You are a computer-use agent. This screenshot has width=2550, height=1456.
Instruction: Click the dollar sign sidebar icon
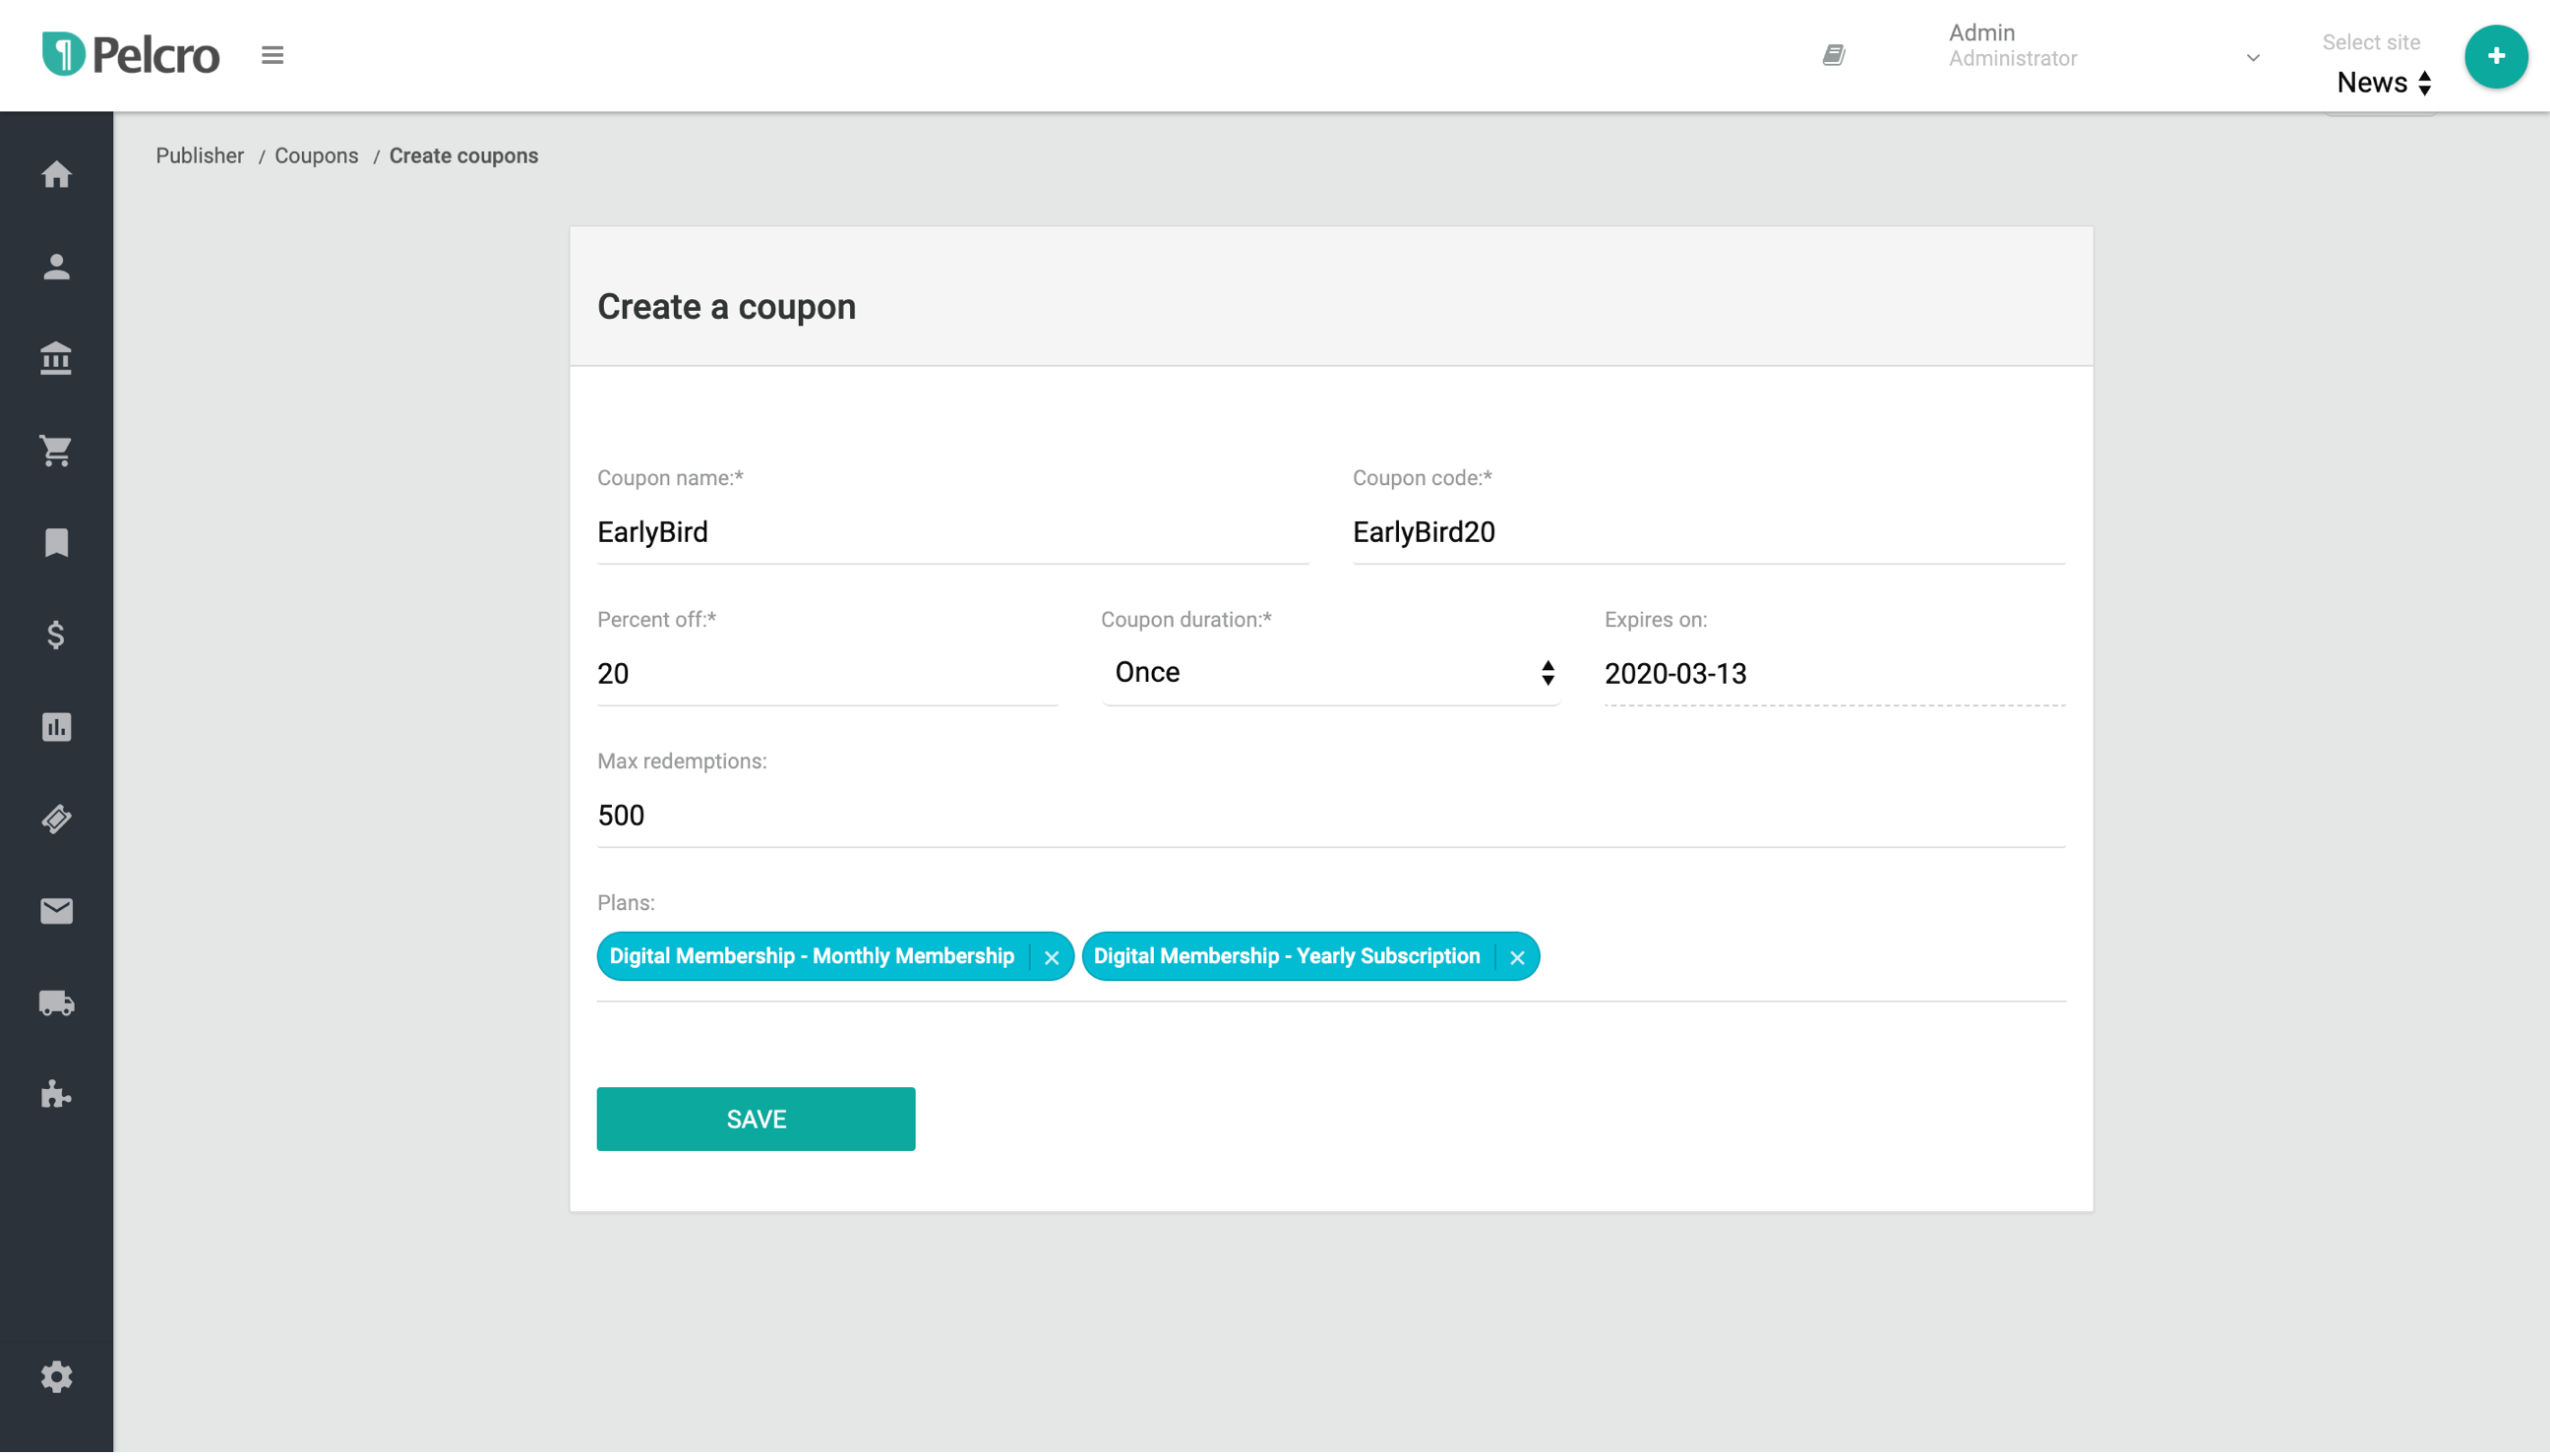click(56, 635)
